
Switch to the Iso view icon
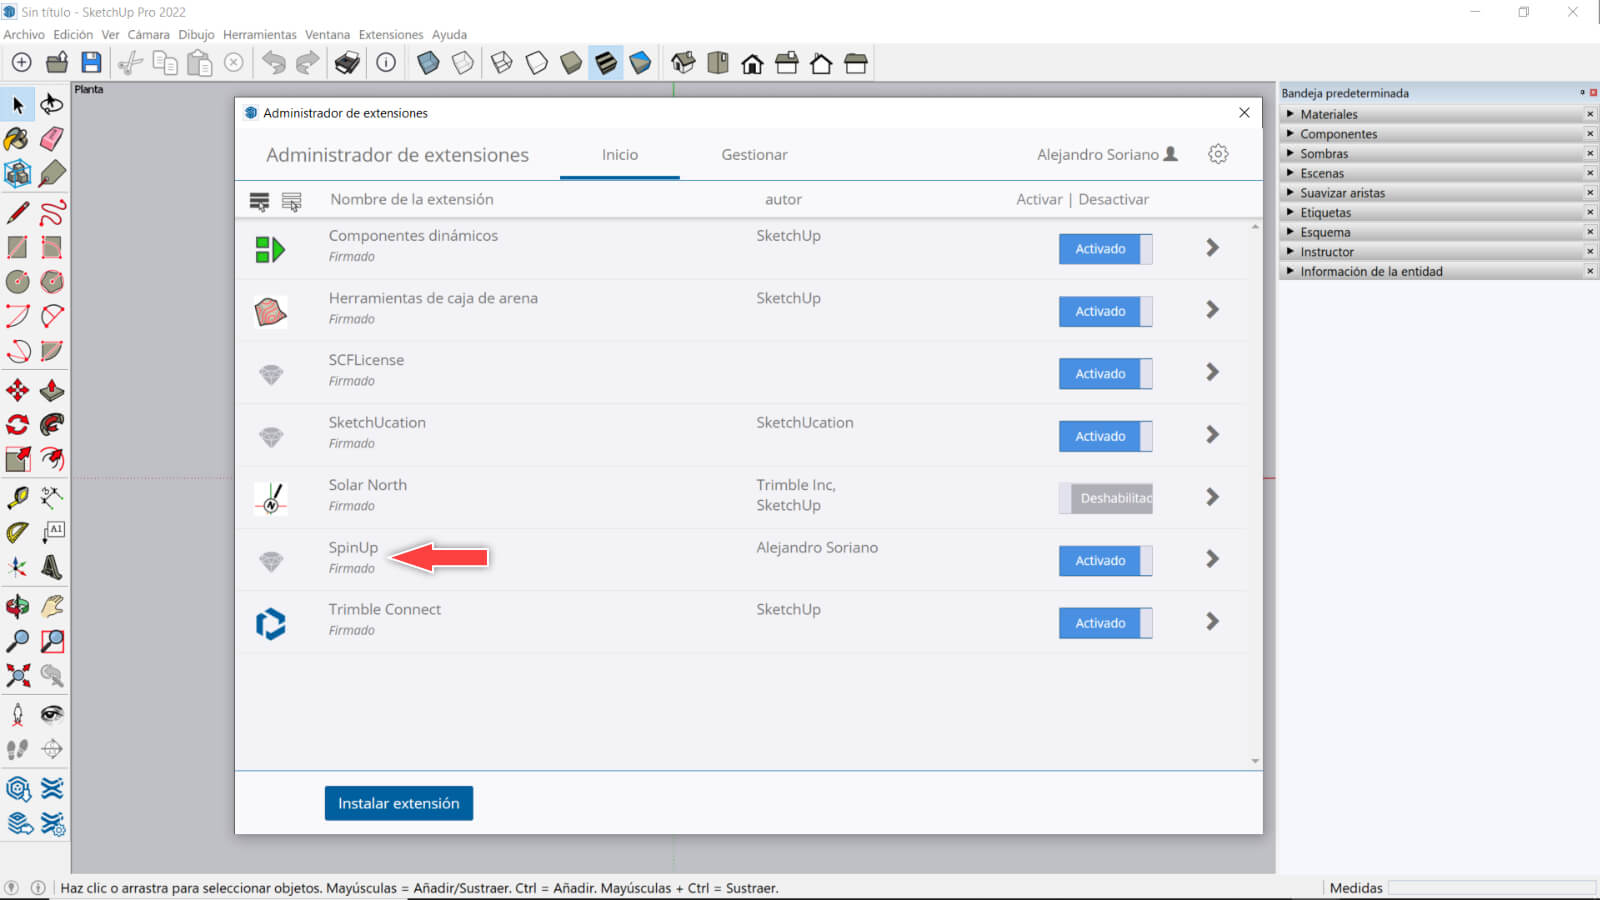point(683,63)
